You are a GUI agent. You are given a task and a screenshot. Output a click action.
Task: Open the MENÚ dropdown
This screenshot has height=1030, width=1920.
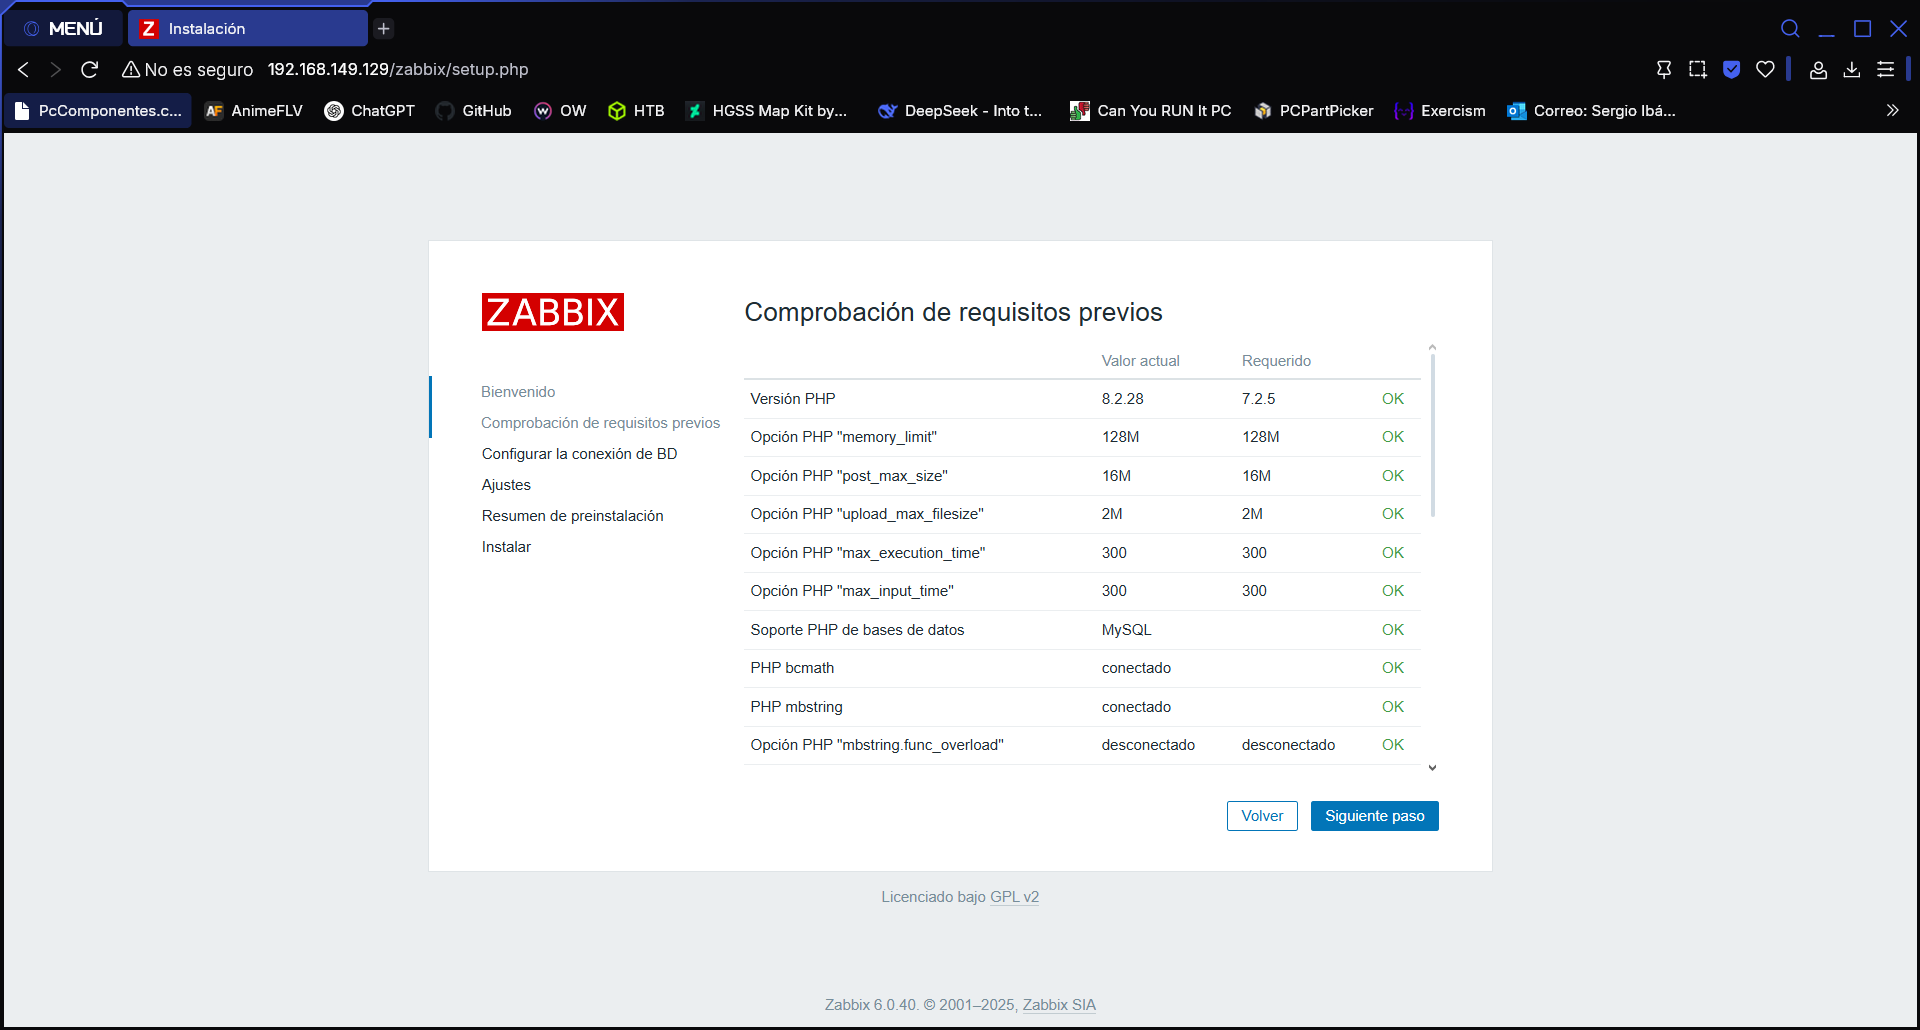point(63,28)
